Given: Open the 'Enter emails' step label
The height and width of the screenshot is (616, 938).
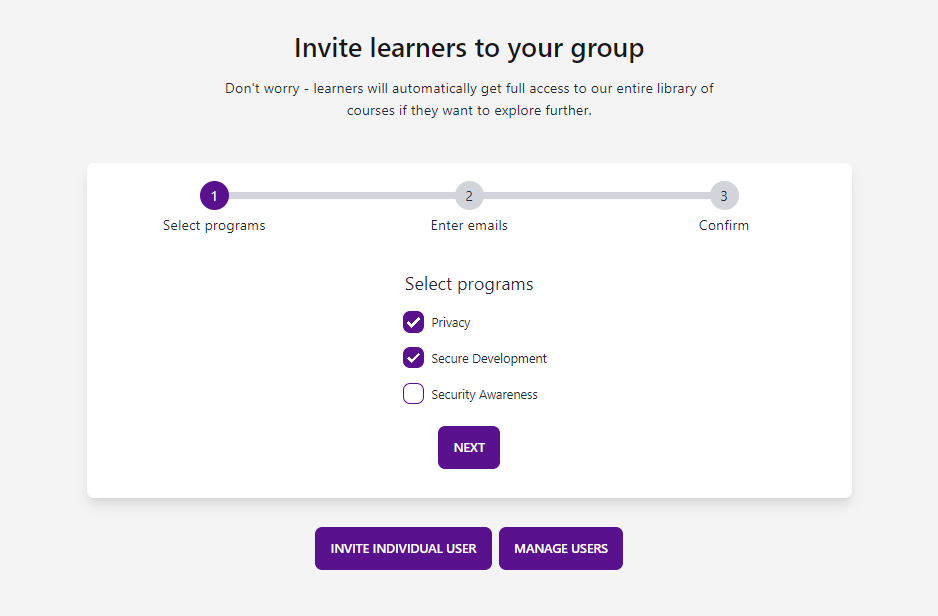Looking at the screenshot, I should pyautogui.click(x=469, y=225).
